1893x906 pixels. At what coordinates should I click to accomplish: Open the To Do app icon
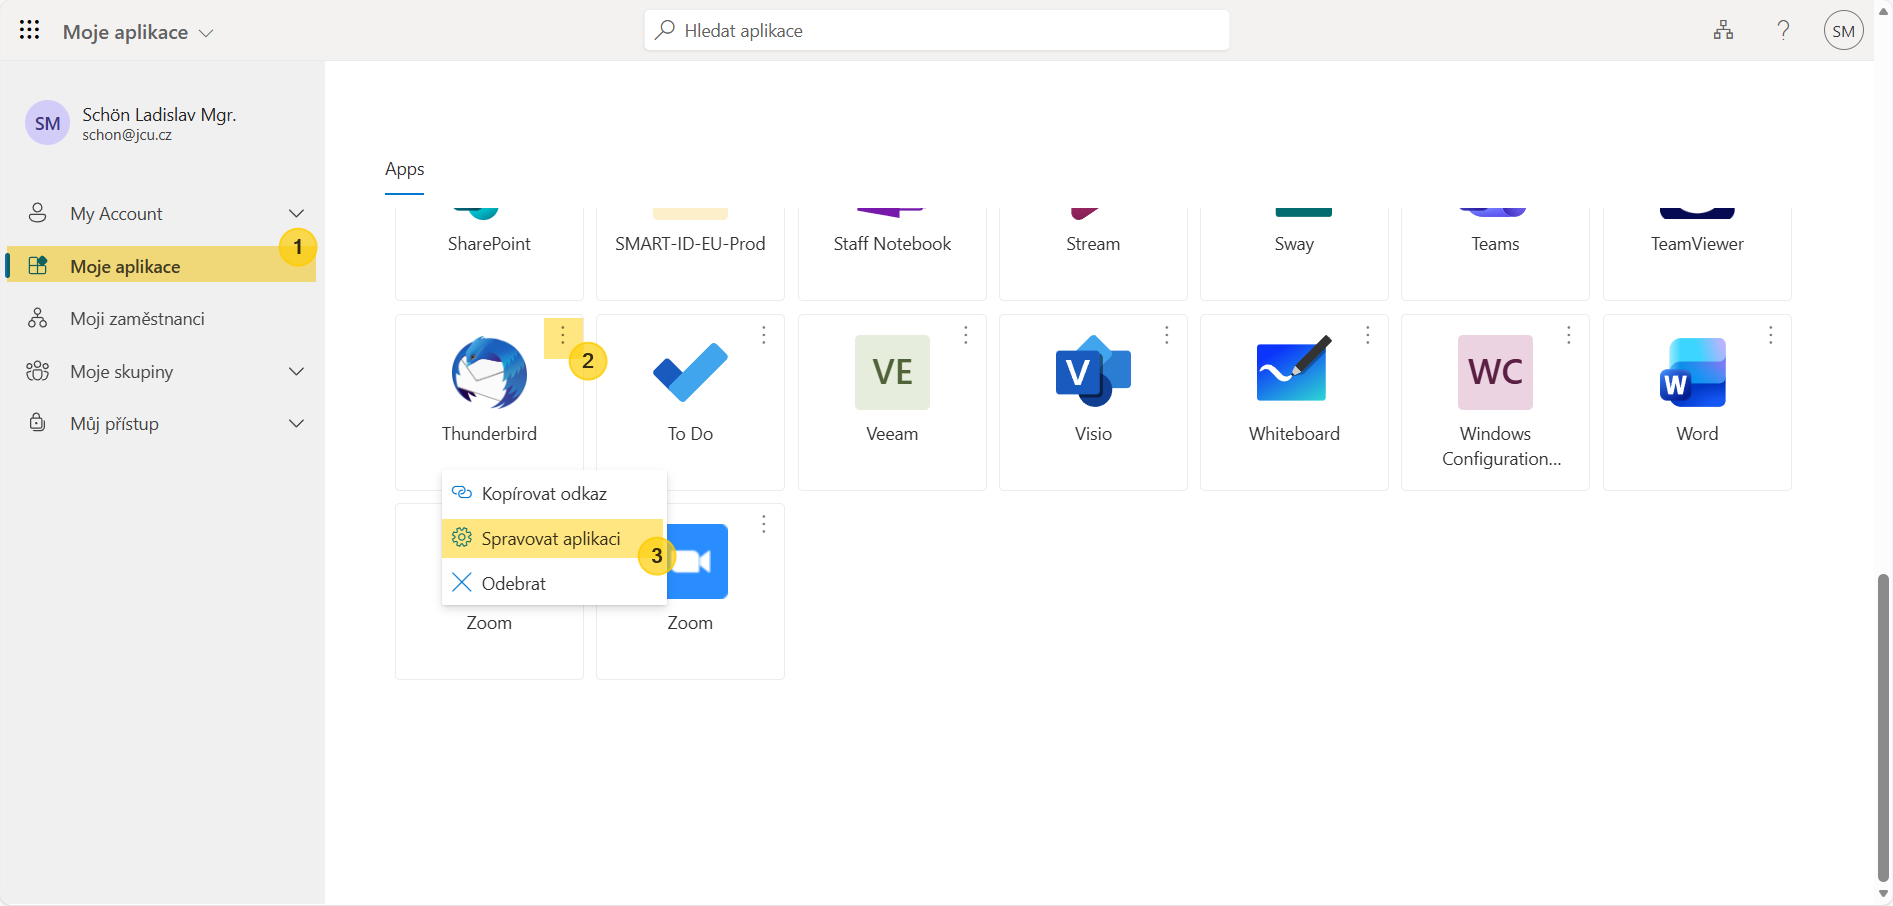pos(690,373)
